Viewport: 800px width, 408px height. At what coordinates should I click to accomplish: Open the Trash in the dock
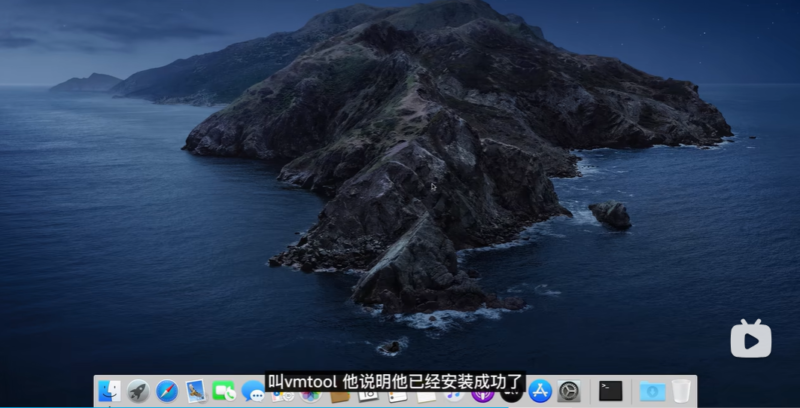click(681, 391)
